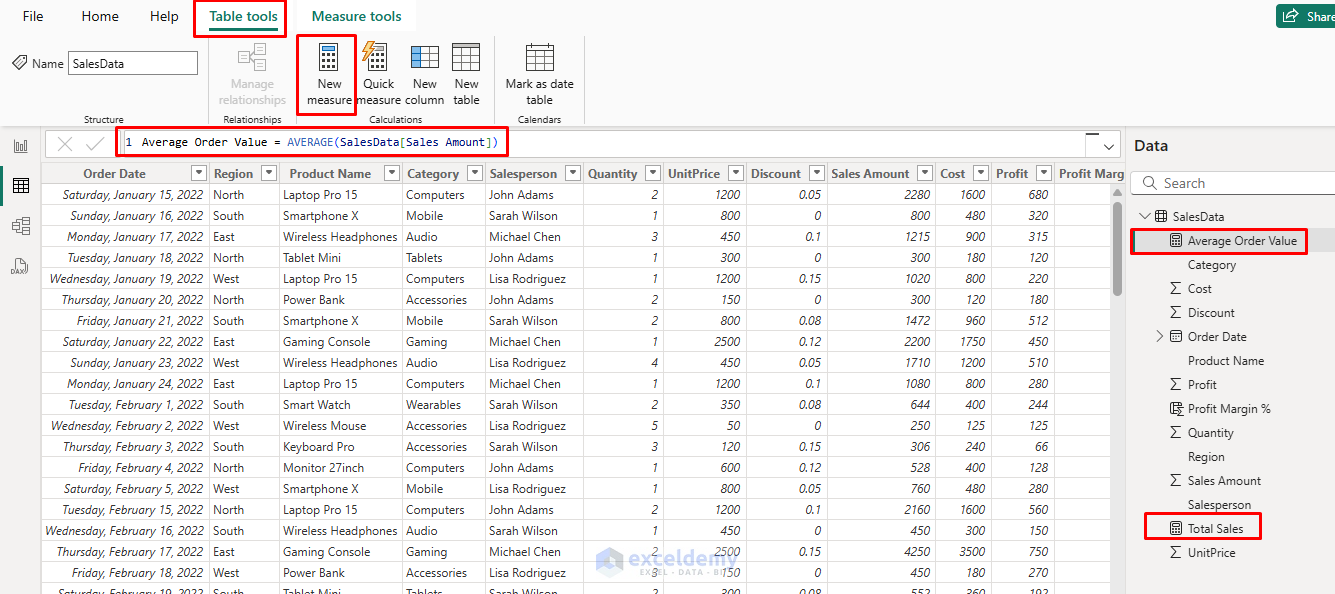Switch to Report view sidebar icon
Screen dimensions: 1335x594
coord(20,146)
